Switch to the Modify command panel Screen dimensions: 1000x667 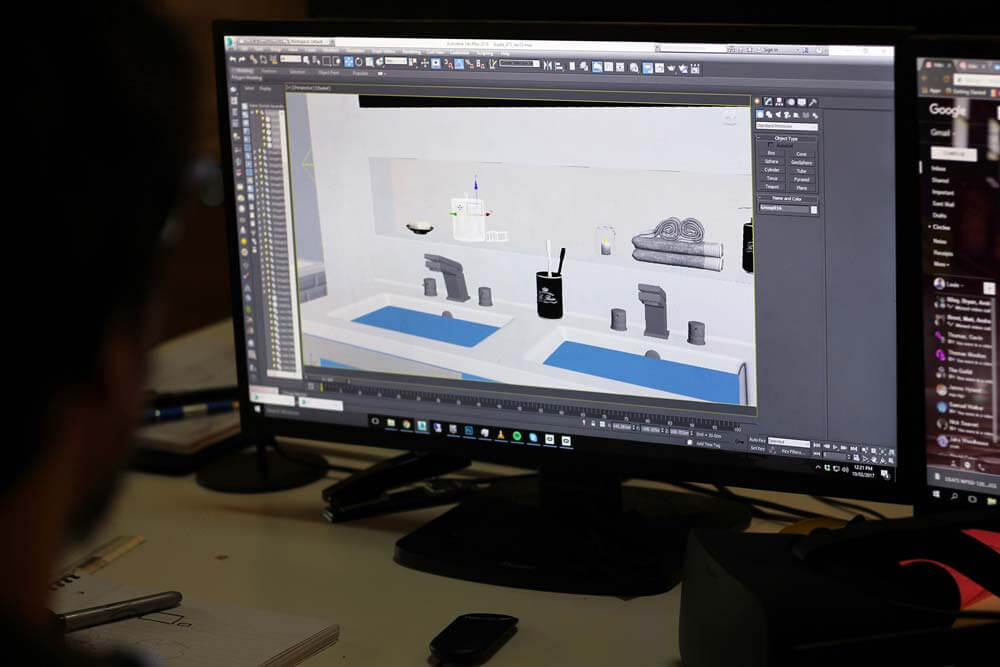[x=768, y=101]
